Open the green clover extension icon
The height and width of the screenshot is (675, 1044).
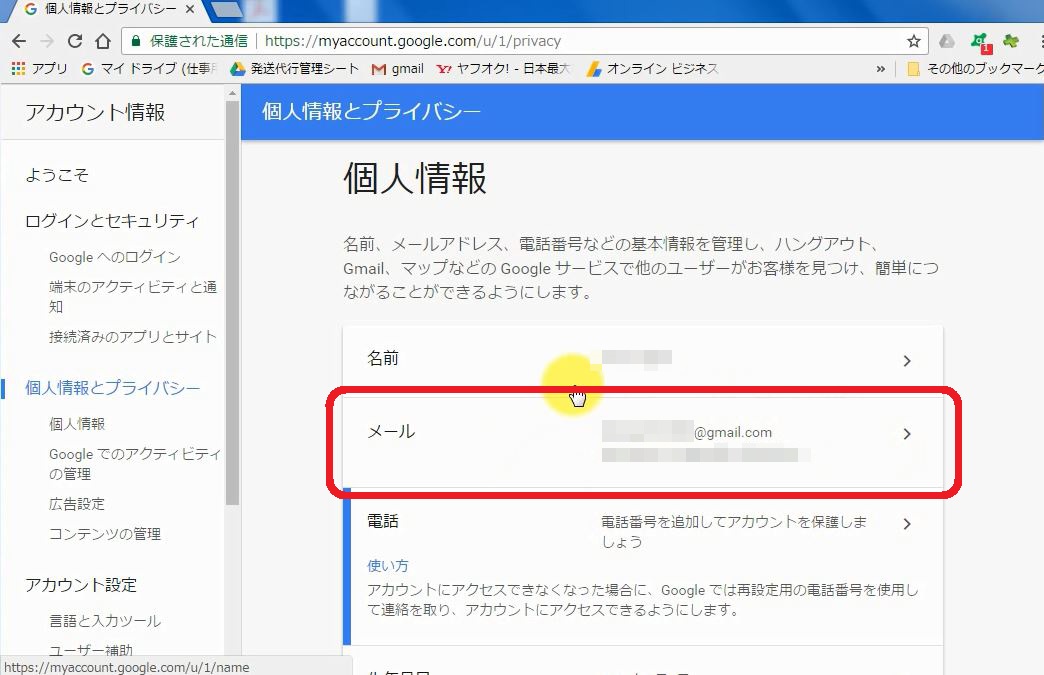click(1011, 41)
